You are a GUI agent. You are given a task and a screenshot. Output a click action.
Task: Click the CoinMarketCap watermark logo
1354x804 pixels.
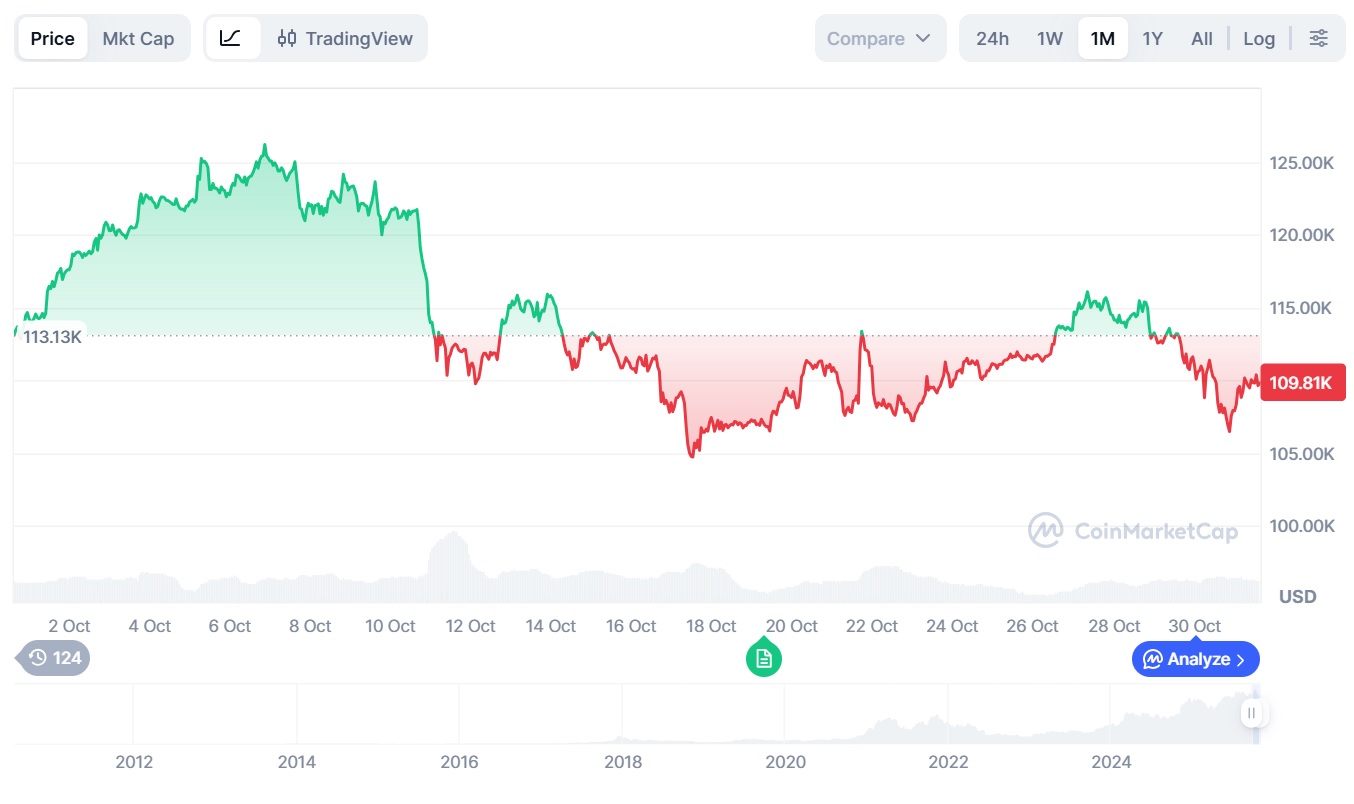coord(1133,531)
